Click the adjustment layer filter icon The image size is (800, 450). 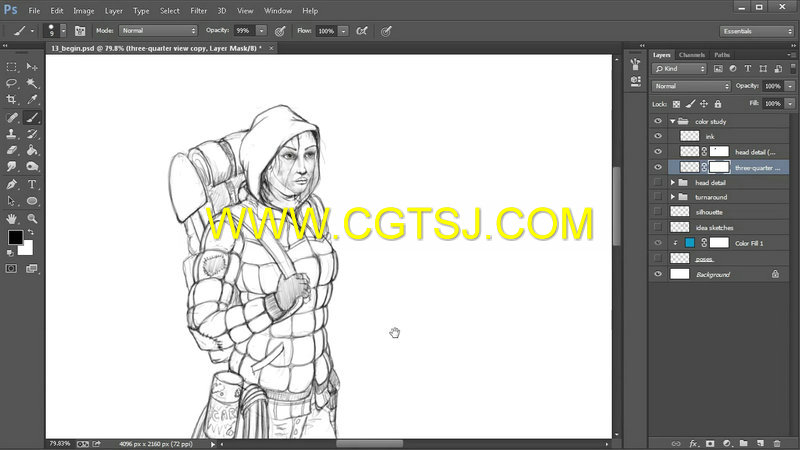tap(733, 68)
